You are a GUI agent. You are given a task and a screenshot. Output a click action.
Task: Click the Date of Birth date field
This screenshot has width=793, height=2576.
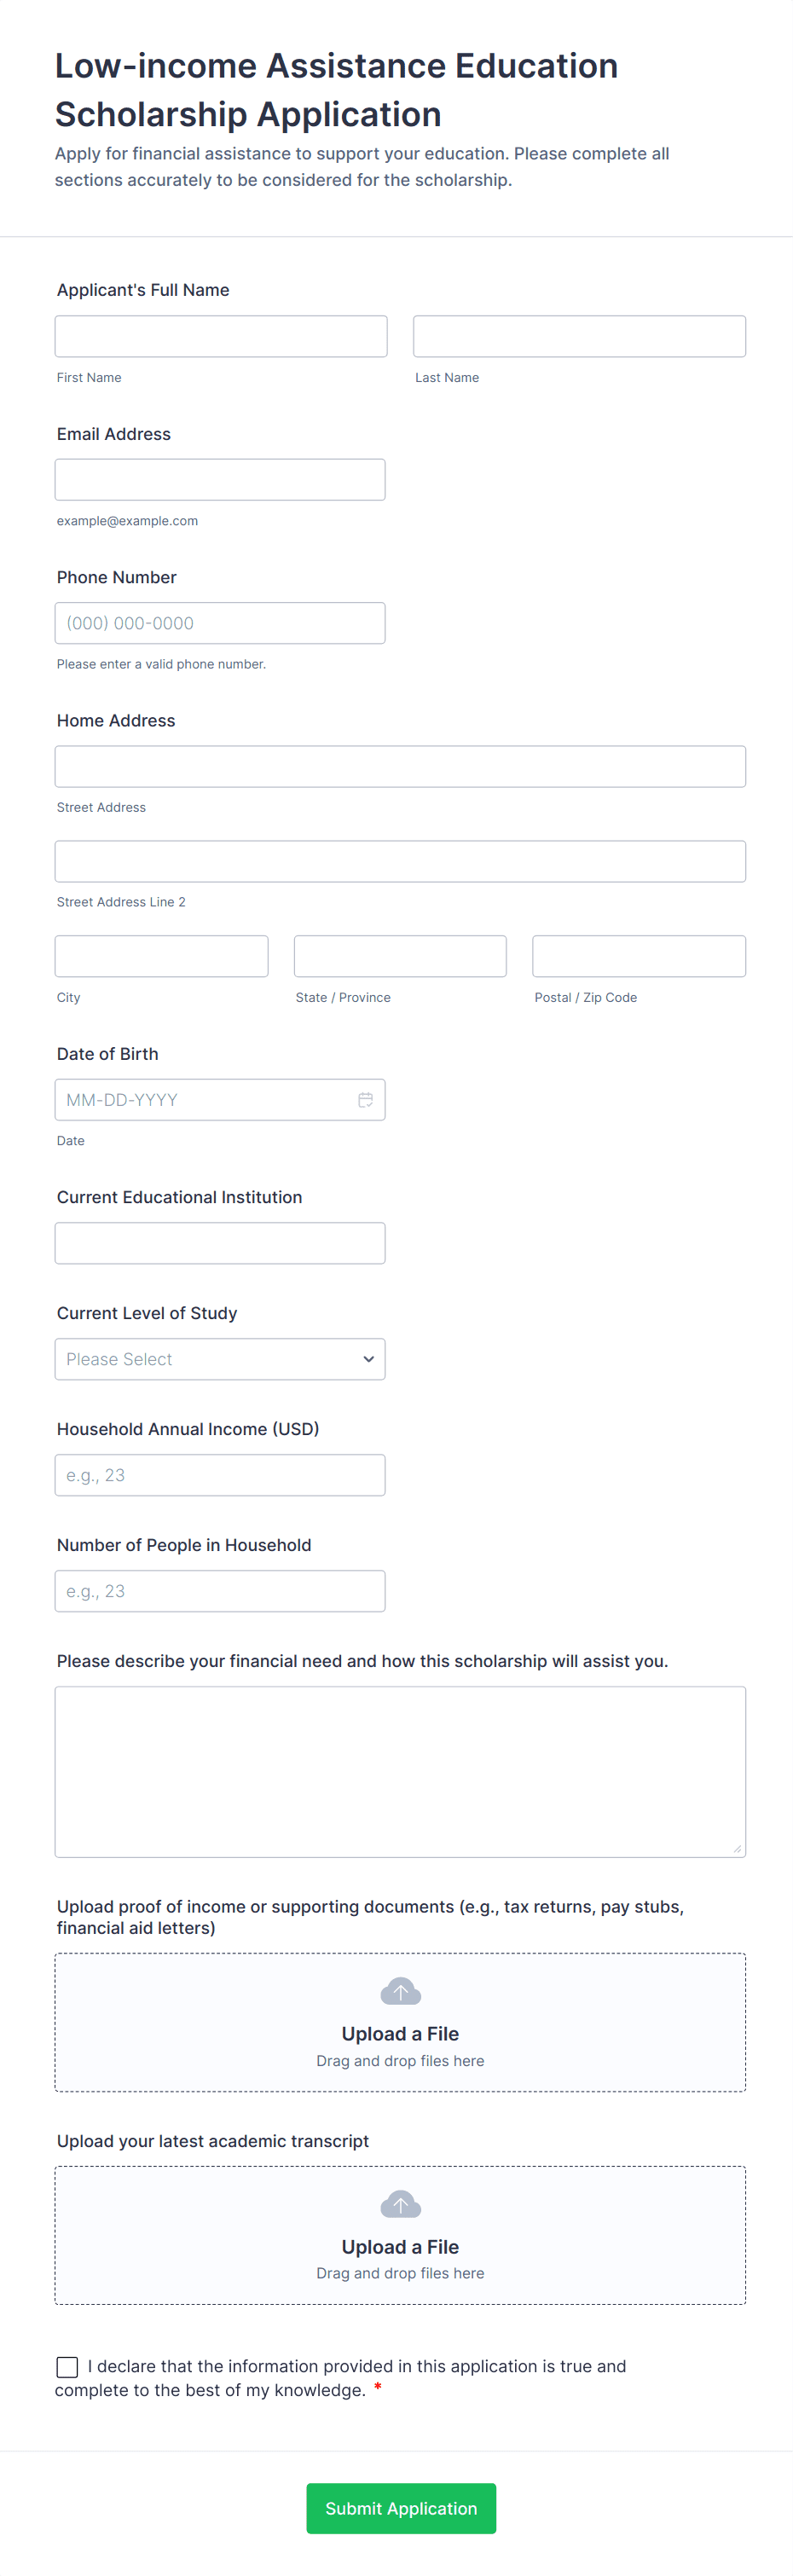200,1099
